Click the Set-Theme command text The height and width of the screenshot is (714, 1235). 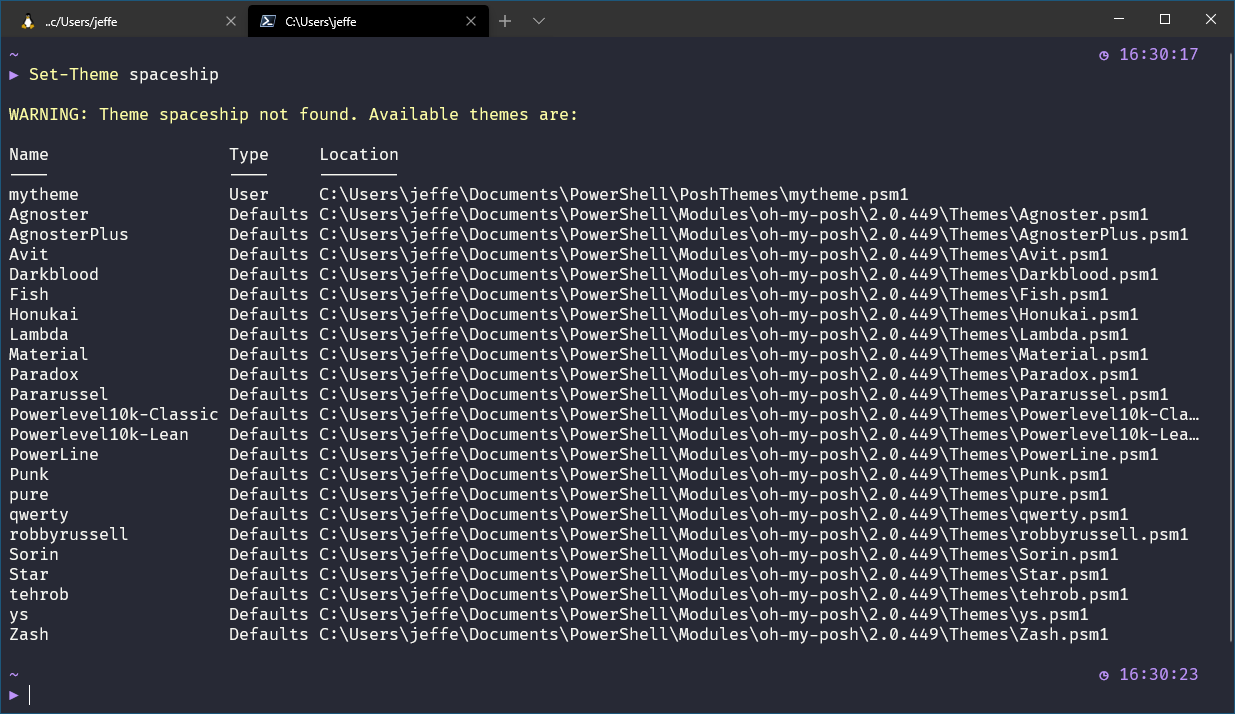coord(74,75)
